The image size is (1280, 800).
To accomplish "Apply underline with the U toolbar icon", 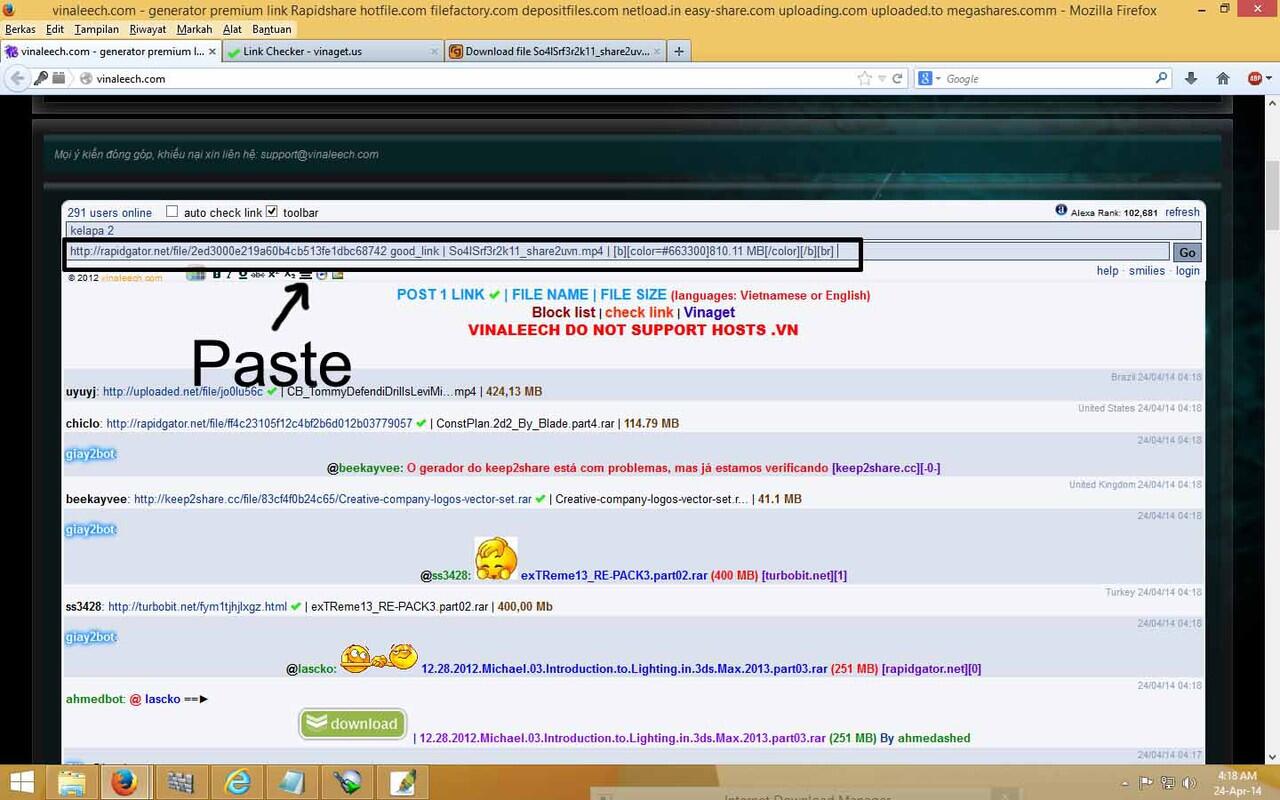I will [x=242, y=274].
